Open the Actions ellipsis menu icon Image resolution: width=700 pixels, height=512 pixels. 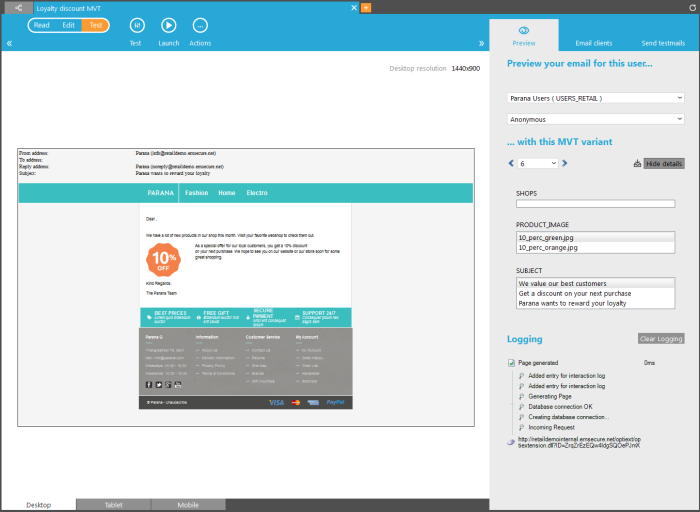200,25
